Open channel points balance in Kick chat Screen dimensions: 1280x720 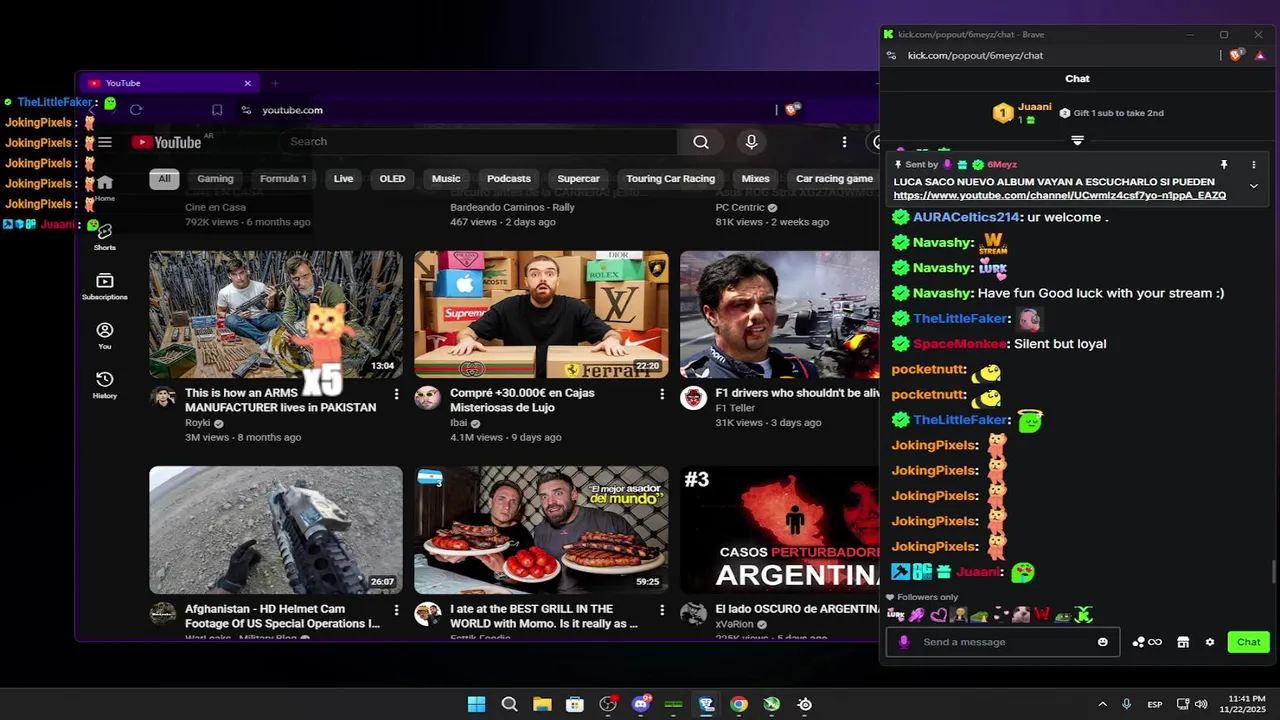click(1147, 642)
